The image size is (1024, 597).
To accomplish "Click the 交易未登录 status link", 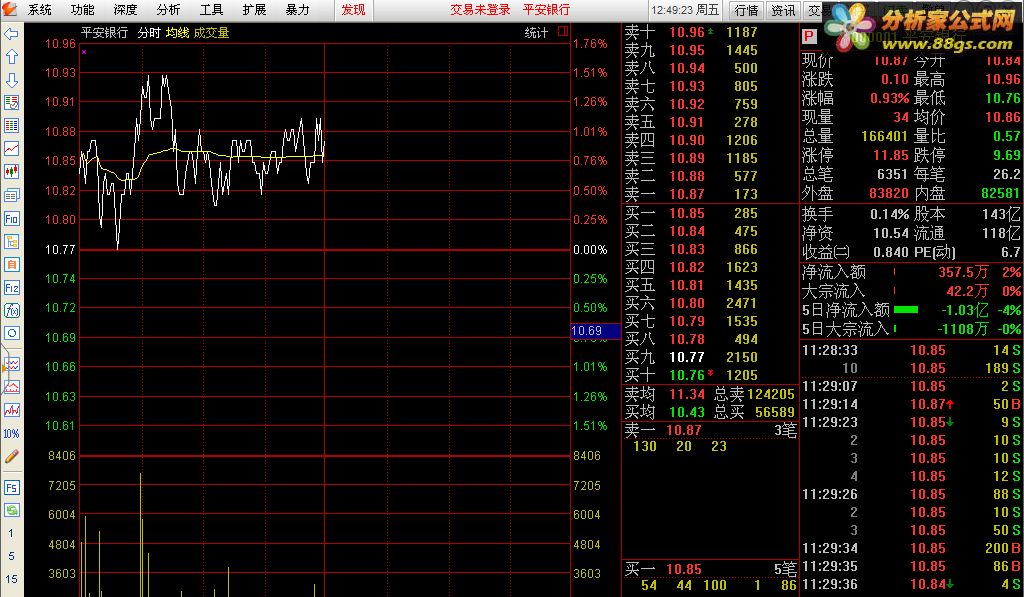I will click(x=480, y=10).
